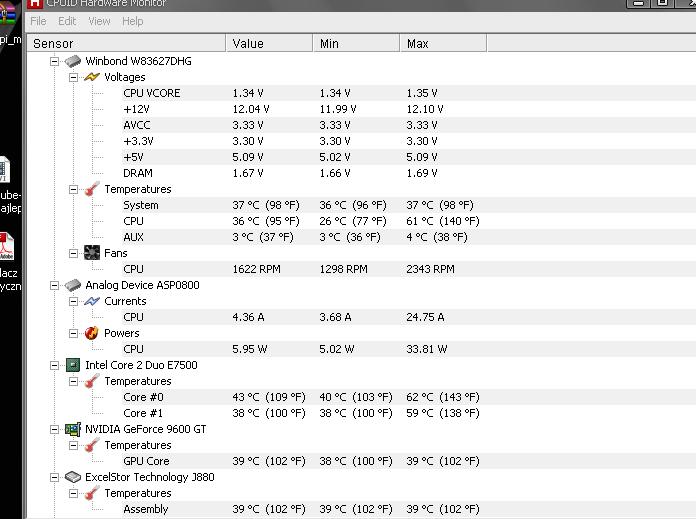The image size is (696, 519).
Task: Open the View menu
Action: point(99,21)
